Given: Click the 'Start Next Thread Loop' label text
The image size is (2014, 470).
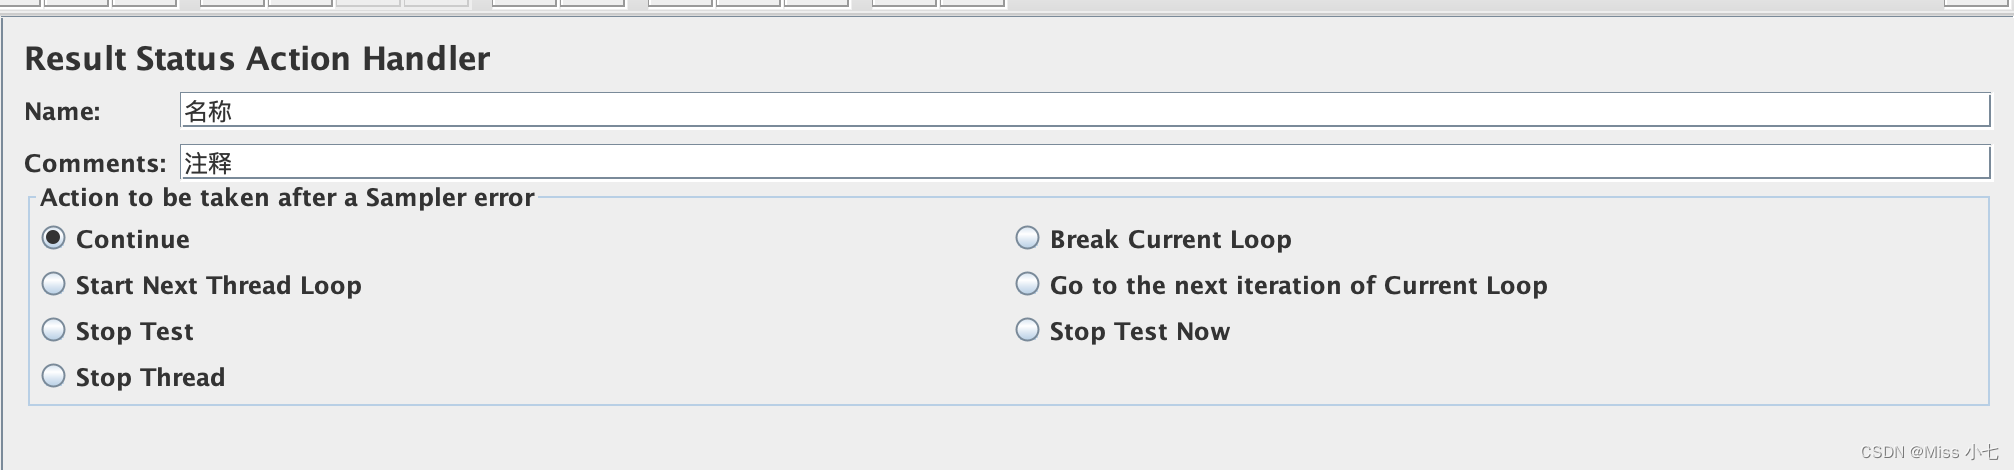Looking at the screenshot, I should [x=218, y=285].
